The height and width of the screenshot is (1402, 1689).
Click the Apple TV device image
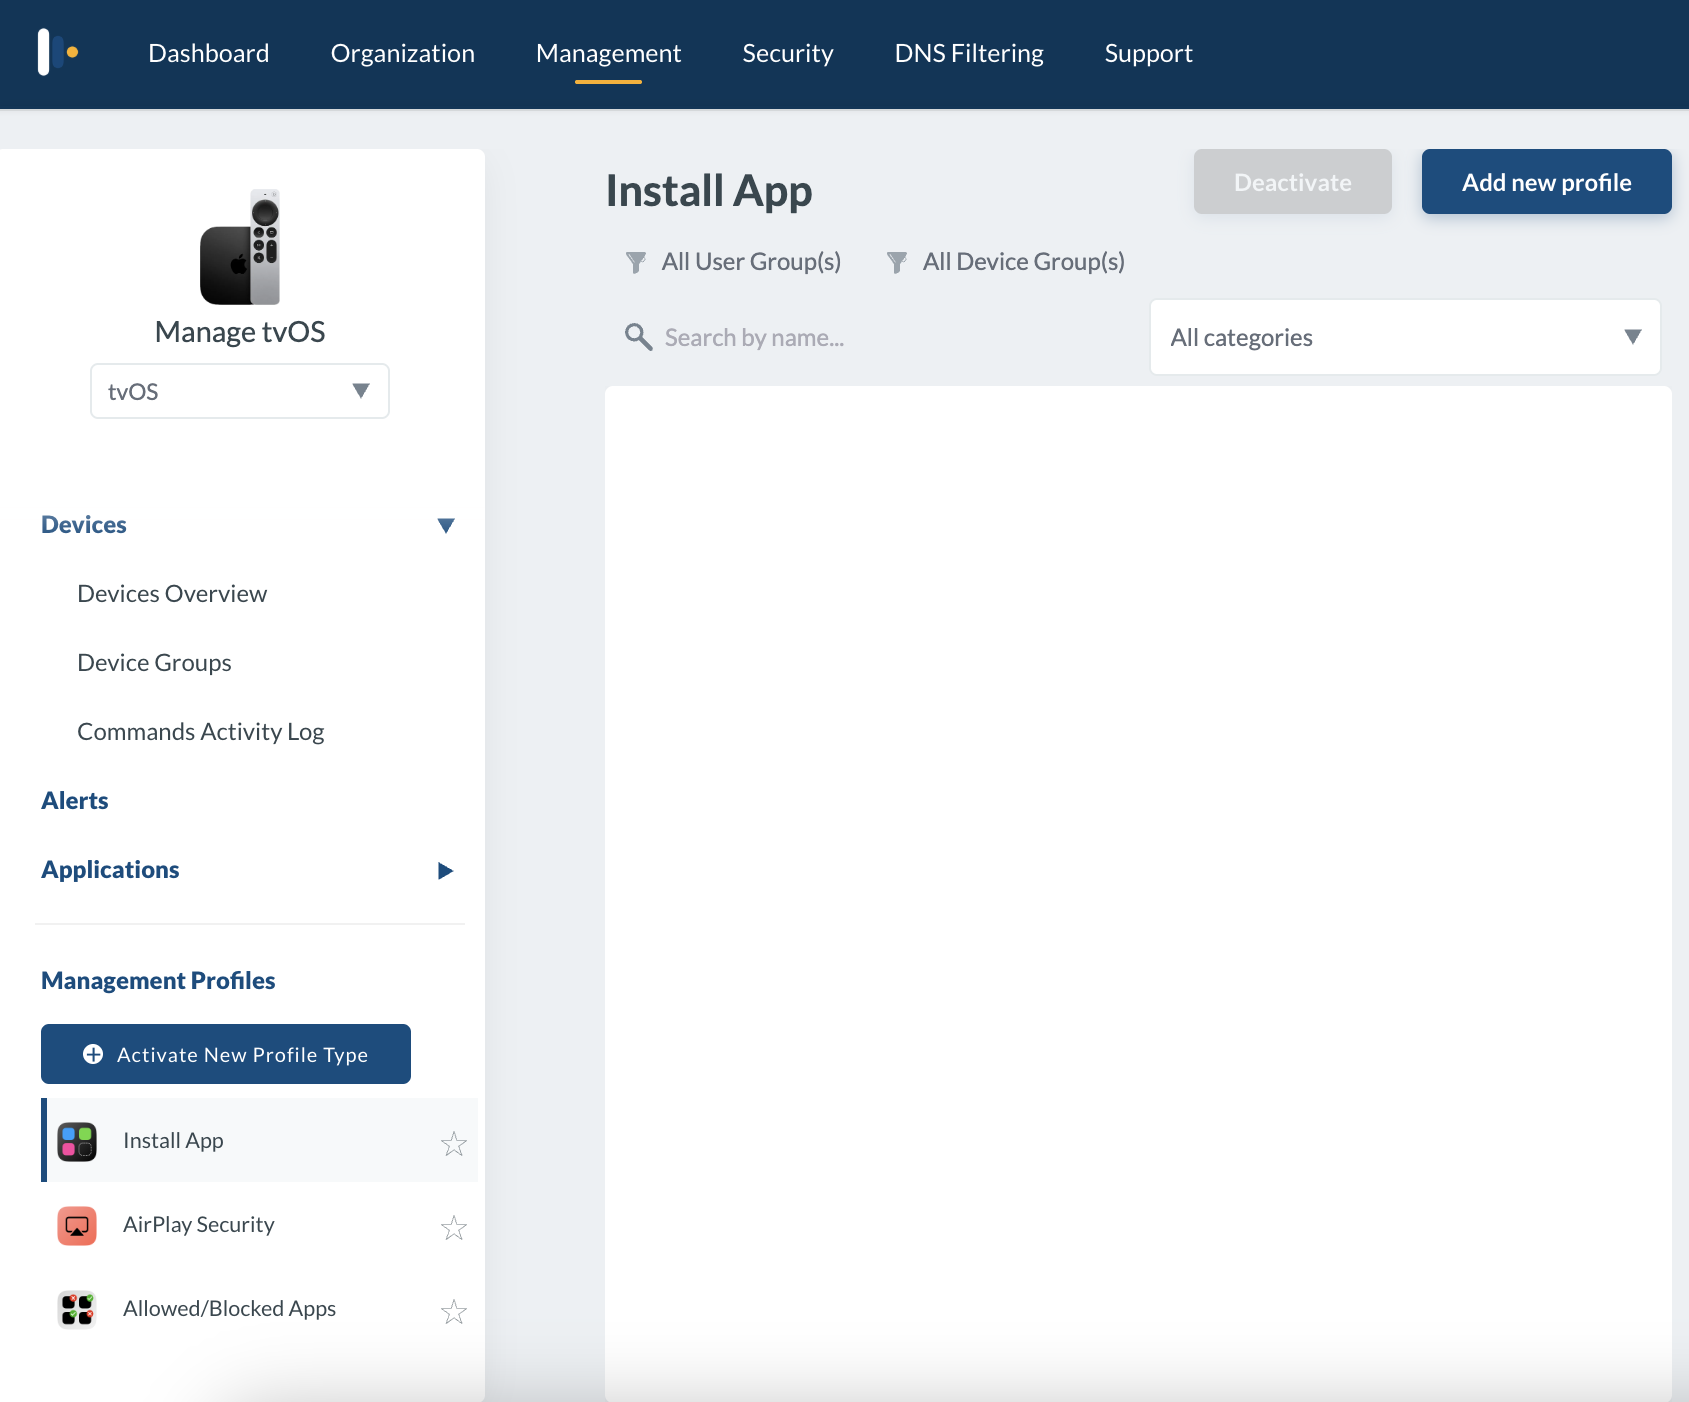pyautogui.click(x=240, y=247)
